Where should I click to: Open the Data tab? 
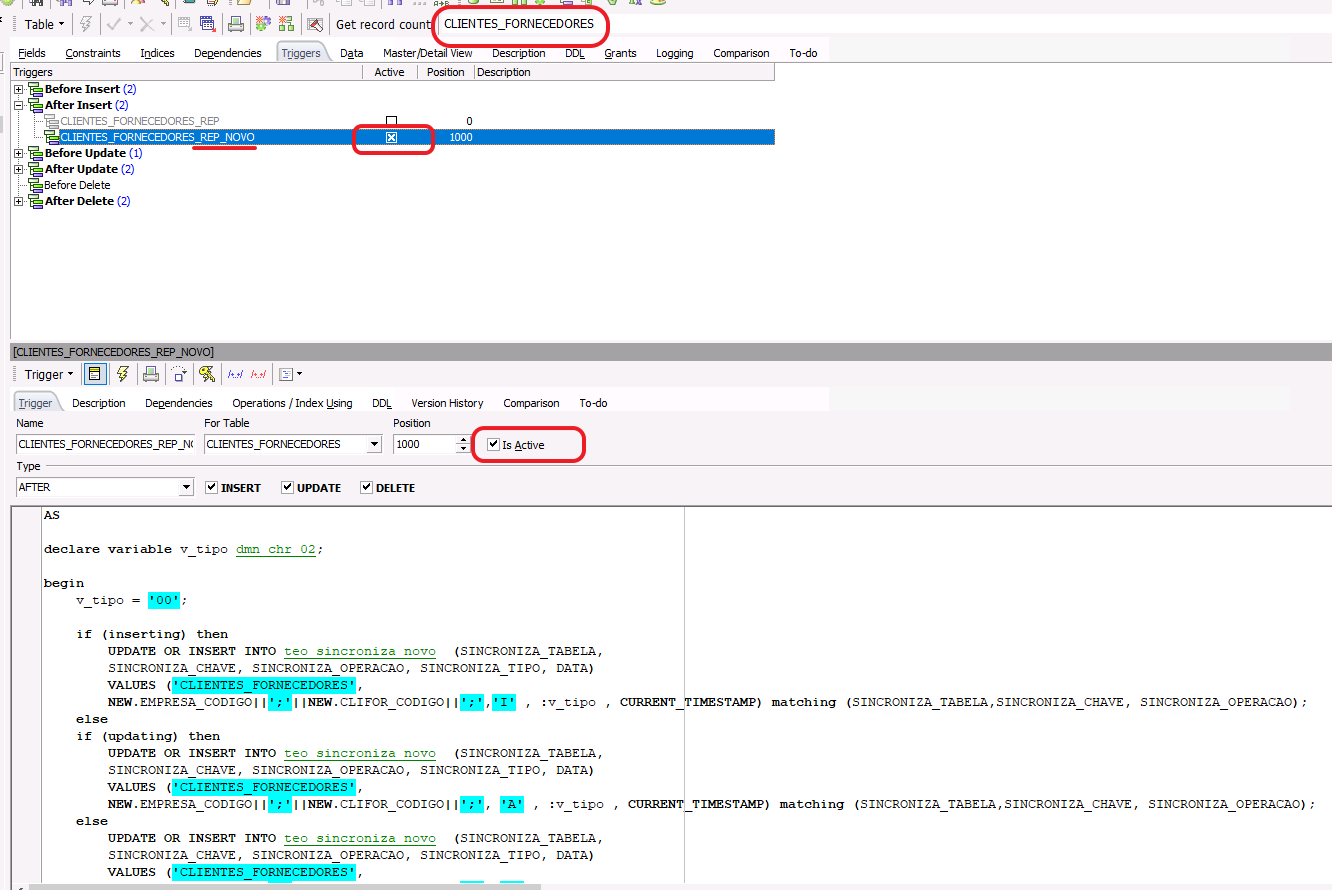tap(351, 53)
